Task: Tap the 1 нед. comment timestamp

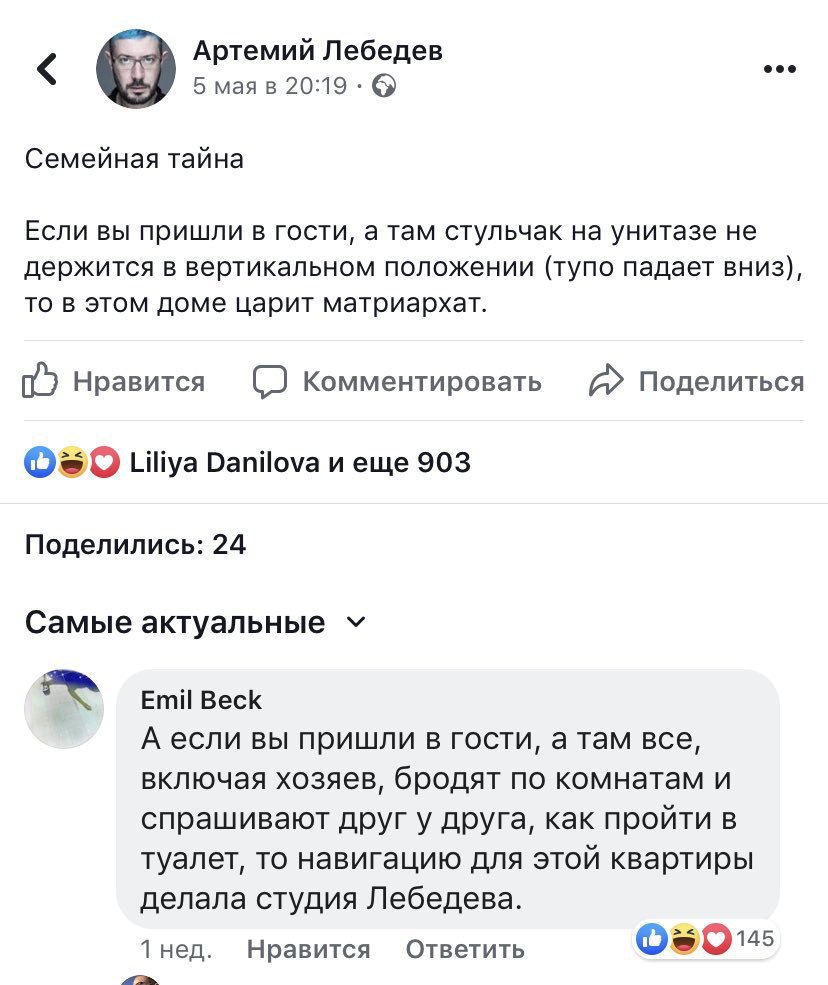Action: point(176,949)
